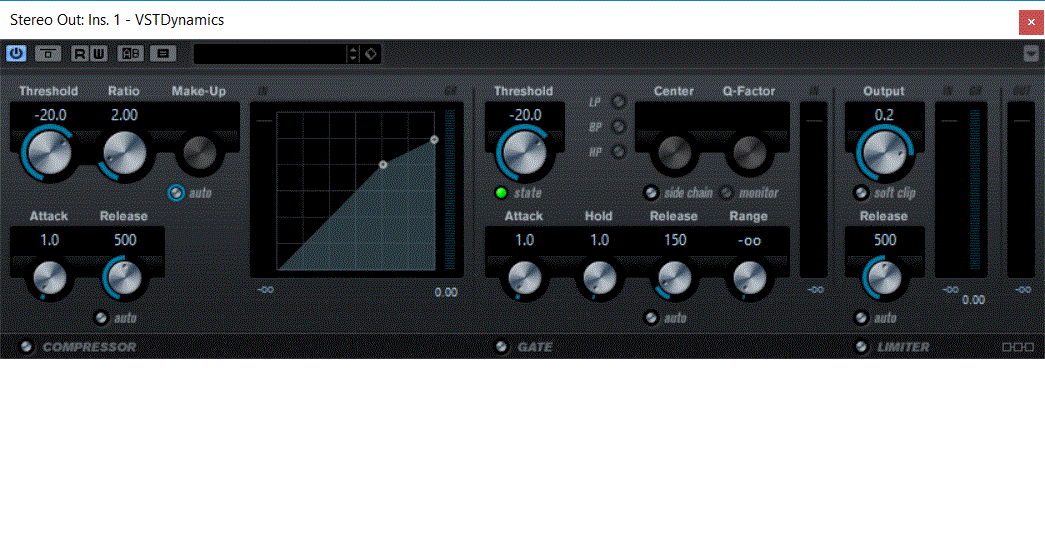
Task: Click gate Range value -oo
Action: tap(749, 241)
